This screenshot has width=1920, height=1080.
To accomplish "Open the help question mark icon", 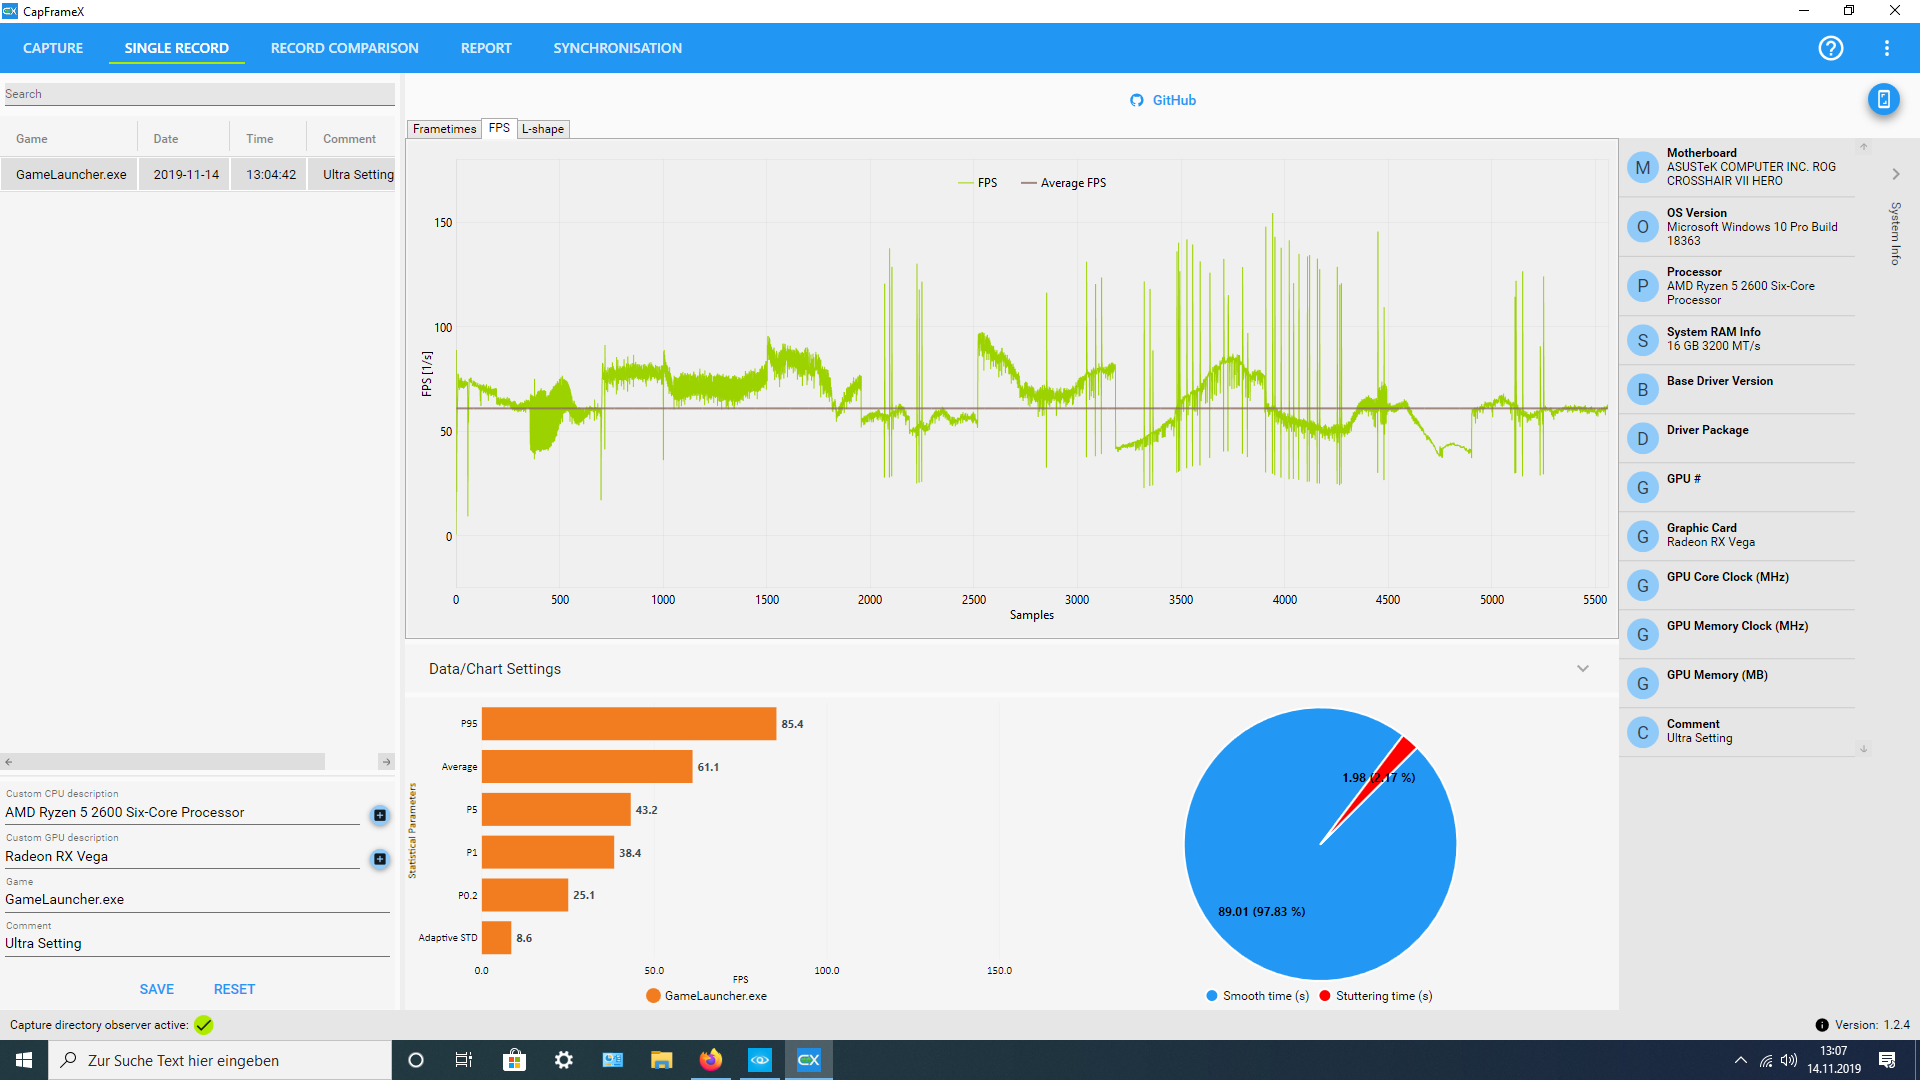I will point(1830,48).
